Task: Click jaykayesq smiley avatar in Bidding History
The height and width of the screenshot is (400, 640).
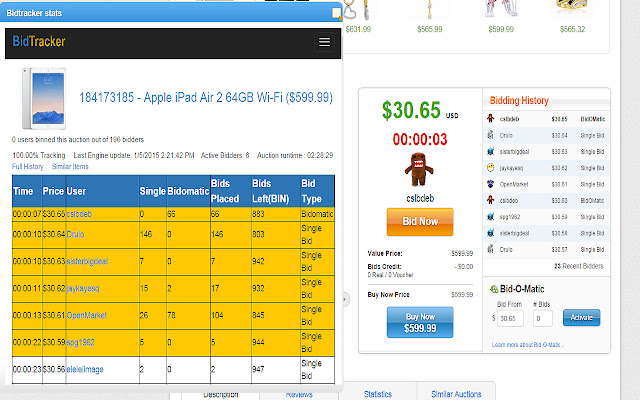Action: pos(491,168)
